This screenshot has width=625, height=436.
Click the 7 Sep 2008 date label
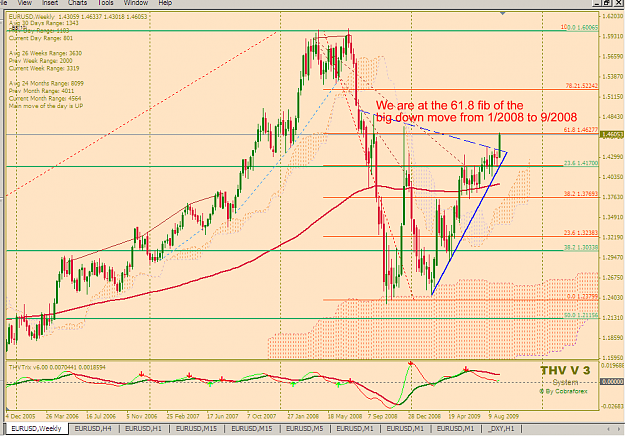383,416
